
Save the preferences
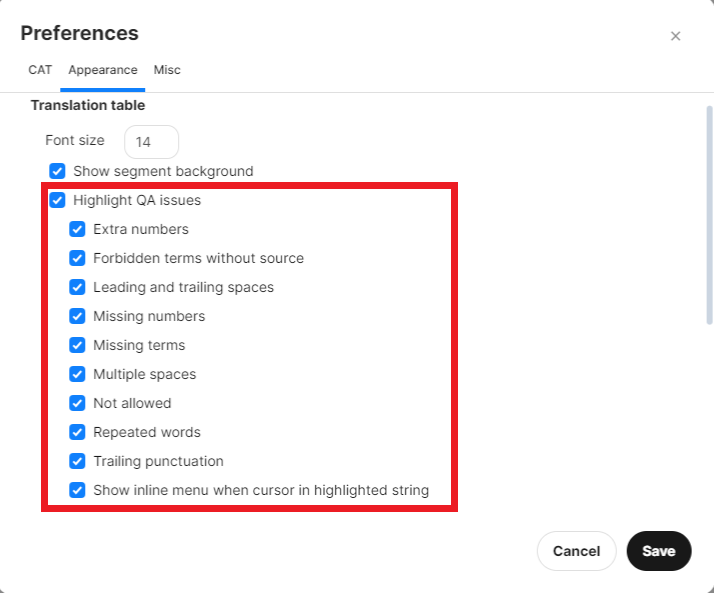click(x=659, y=551)
